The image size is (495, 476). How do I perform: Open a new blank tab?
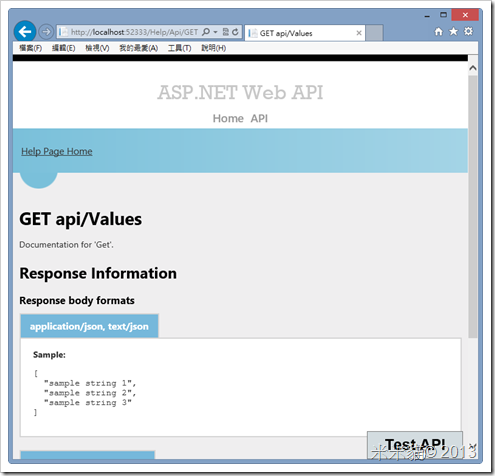[x=374, y=33]
